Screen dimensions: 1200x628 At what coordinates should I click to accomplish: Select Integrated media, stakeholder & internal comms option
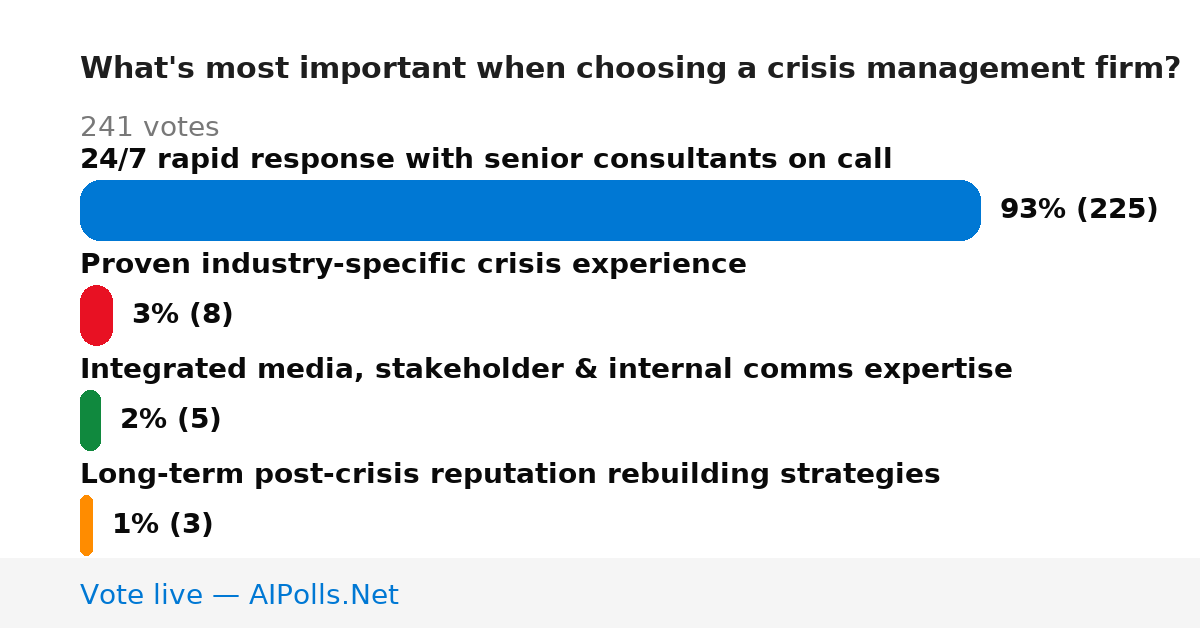[546, 369]
